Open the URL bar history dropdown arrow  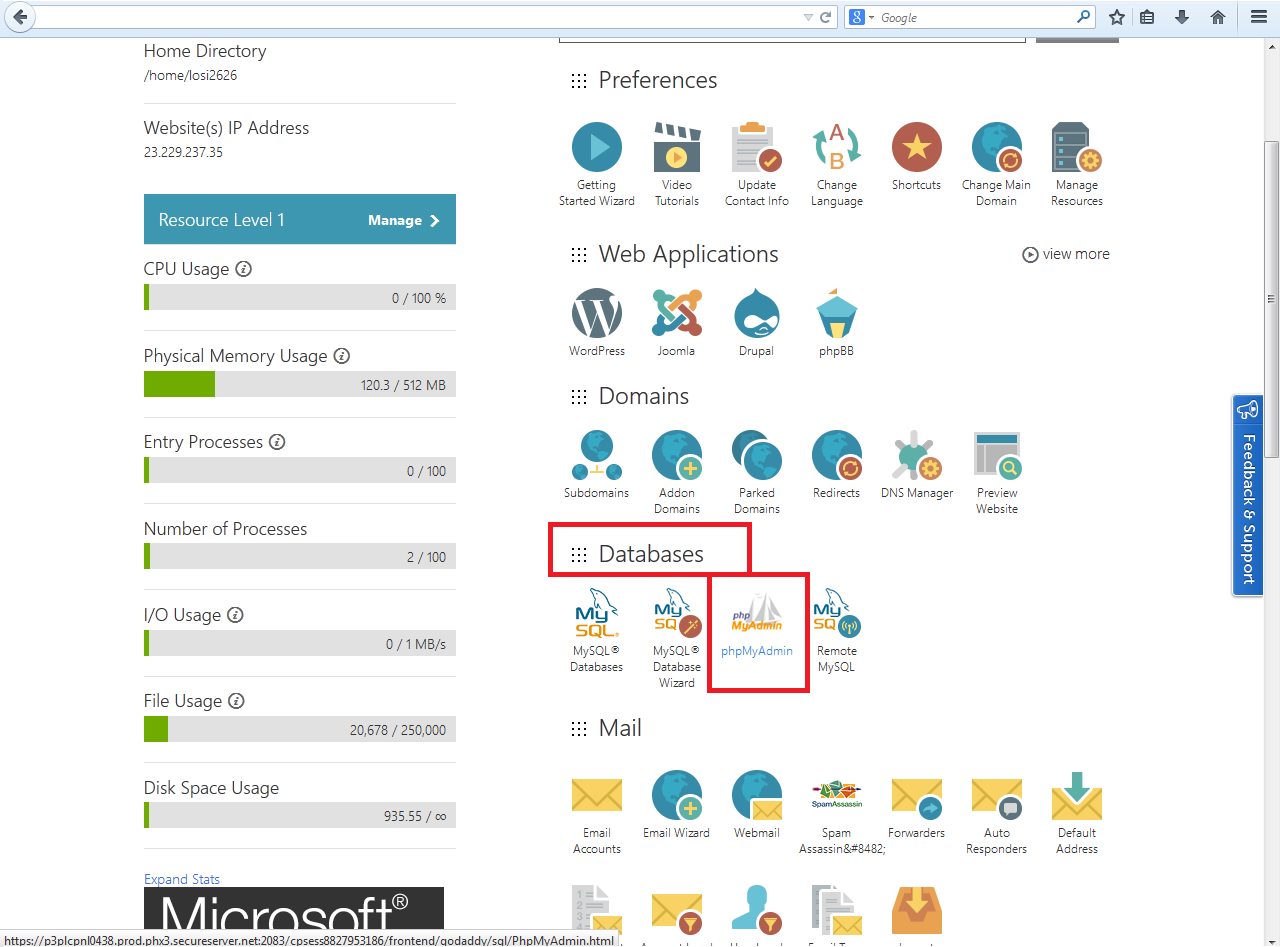[x=808, y=17]
